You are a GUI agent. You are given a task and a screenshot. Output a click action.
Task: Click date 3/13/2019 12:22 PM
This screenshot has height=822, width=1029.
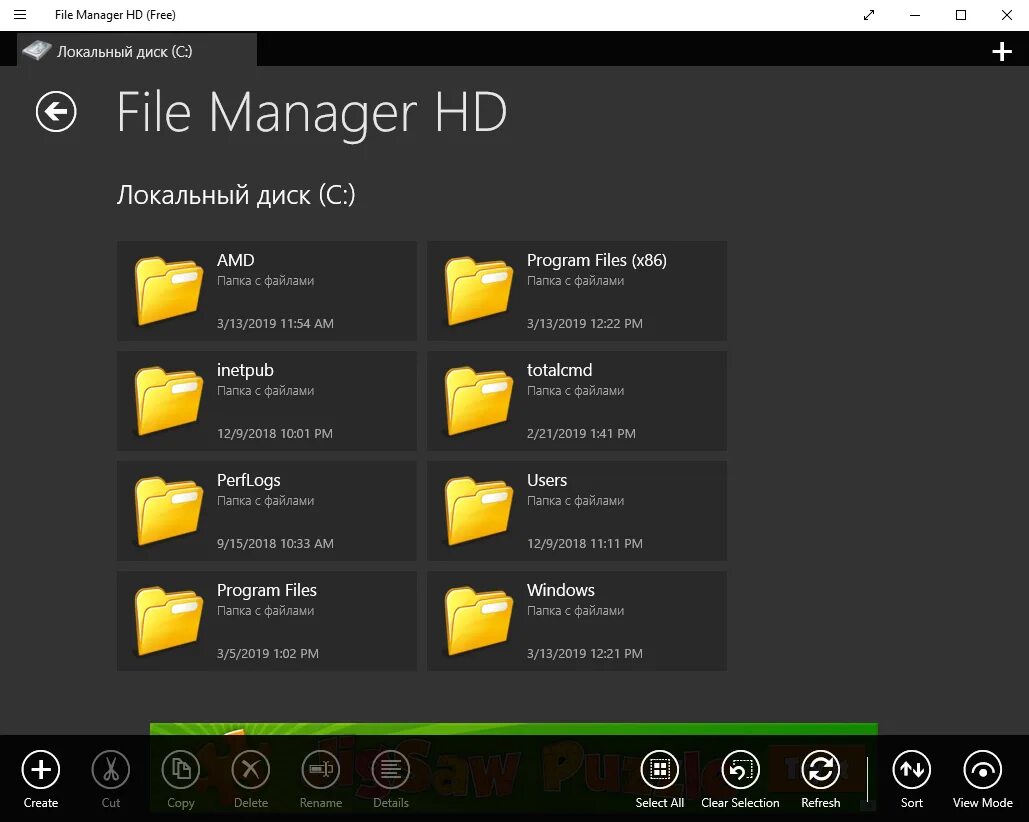[585, 323]
